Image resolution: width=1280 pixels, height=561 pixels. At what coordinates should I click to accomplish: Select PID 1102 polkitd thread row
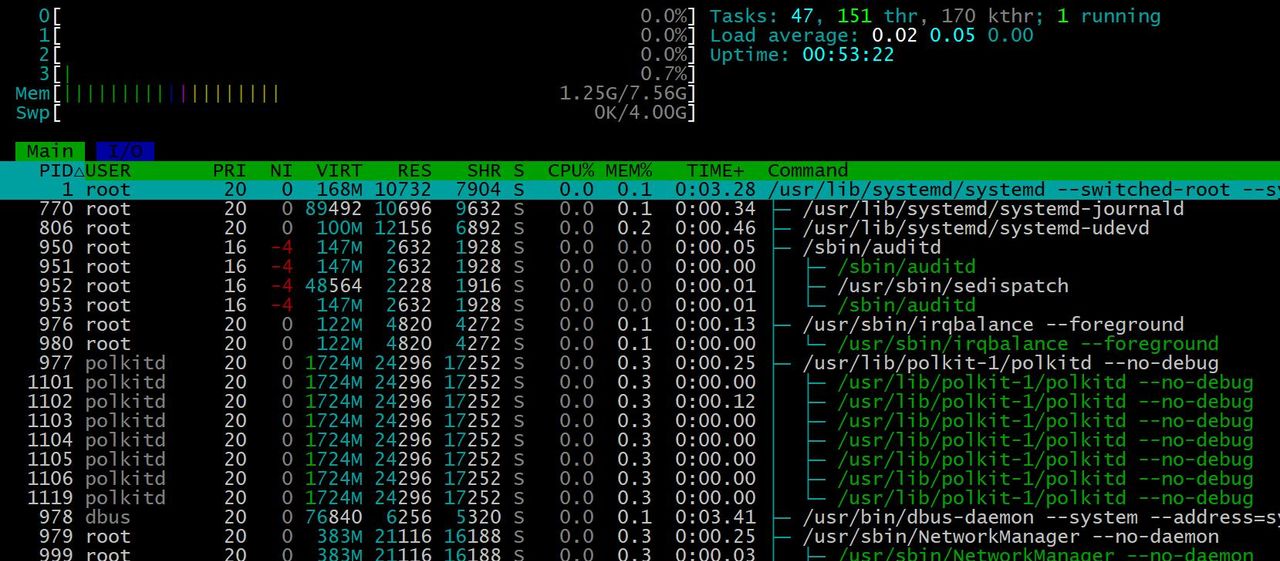coord(640,401)
